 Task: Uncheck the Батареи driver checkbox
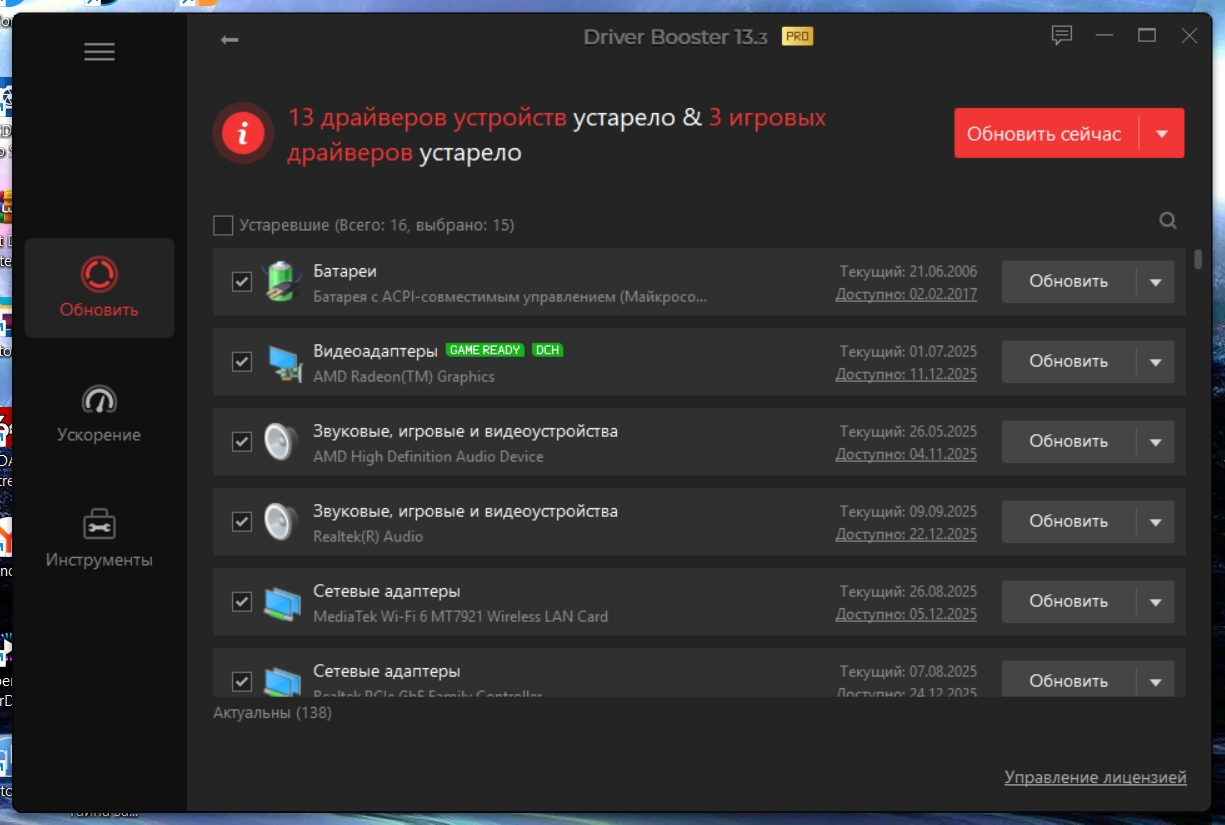[x=241, y=281]
